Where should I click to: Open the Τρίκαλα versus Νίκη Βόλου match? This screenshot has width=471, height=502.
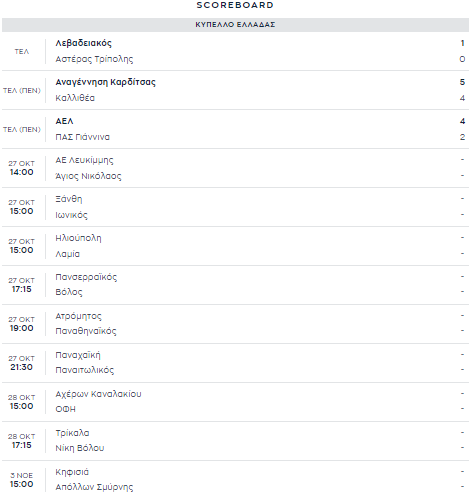pyautogui.click(x=235, y=441)
